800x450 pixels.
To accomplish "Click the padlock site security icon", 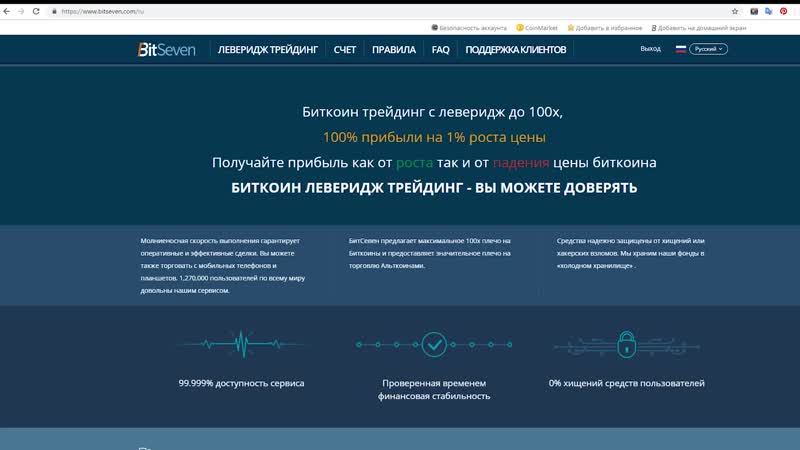I will [x=54, y=11].
